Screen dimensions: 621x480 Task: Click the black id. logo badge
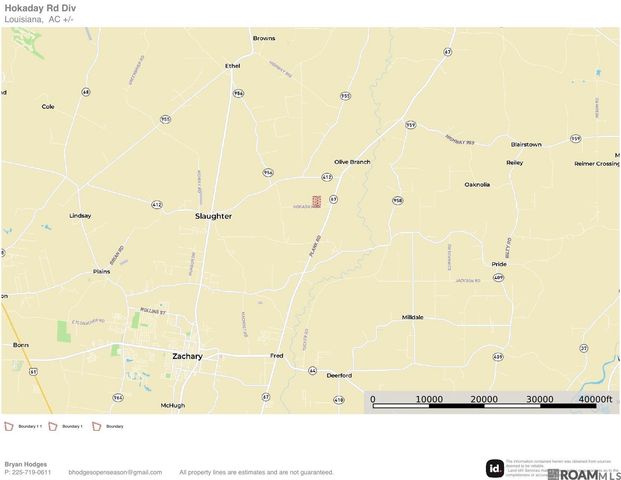coord(495,469)
